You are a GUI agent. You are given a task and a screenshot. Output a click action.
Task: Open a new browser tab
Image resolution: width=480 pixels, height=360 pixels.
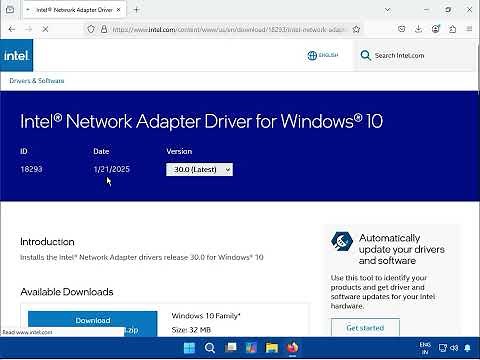[136, 10]
